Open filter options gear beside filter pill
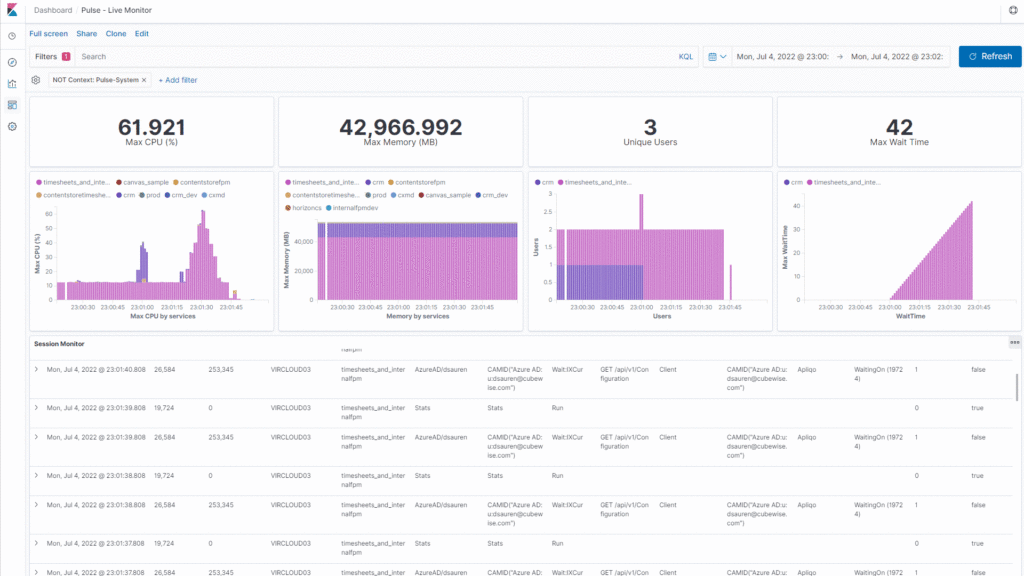 pyautogui.click(x=36, y=79)
